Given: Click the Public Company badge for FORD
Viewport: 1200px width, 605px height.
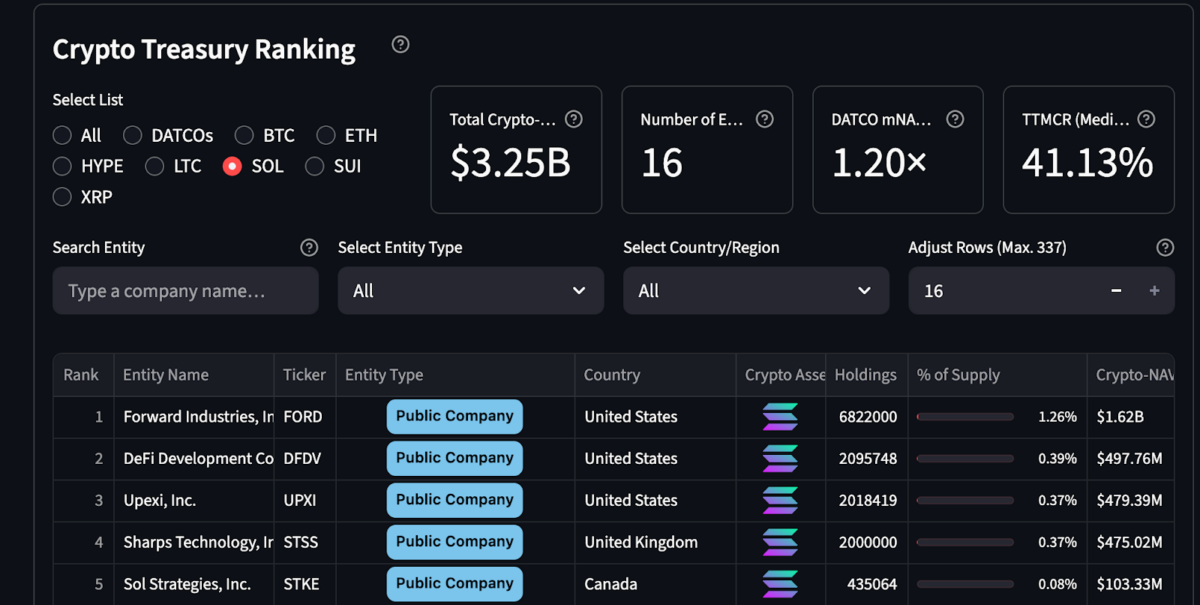Looking at the screenshot, I should click(455, 417).
